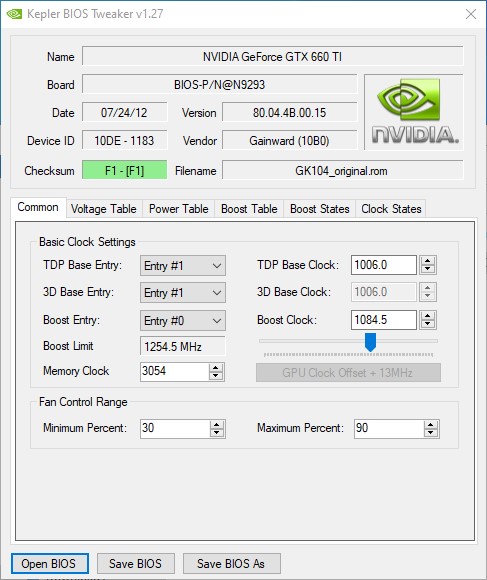Click the Device ID field 10DE - 1183
487x580 pixels.
pyautogui.click(x=124, y=141)
